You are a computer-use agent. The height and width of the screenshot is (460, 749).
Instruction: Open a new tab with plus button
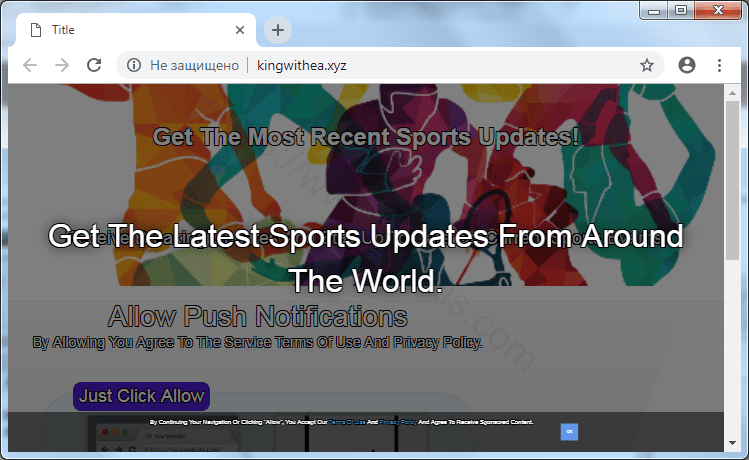[278, 30]
